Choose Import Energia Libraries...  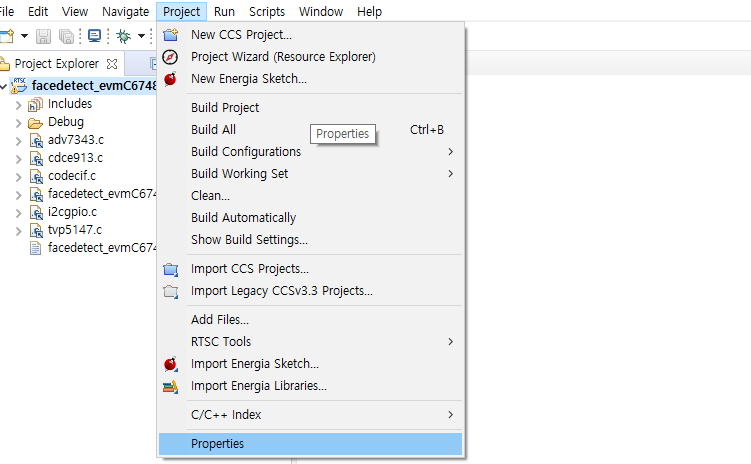point(310,386)
